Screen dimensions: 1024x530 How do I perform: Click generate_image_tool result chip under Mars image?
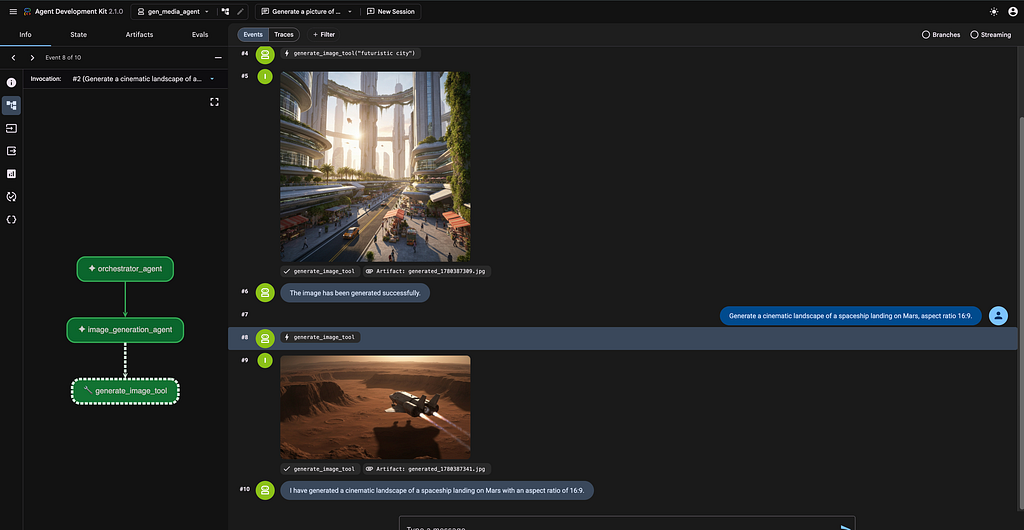tap(320, 469)
